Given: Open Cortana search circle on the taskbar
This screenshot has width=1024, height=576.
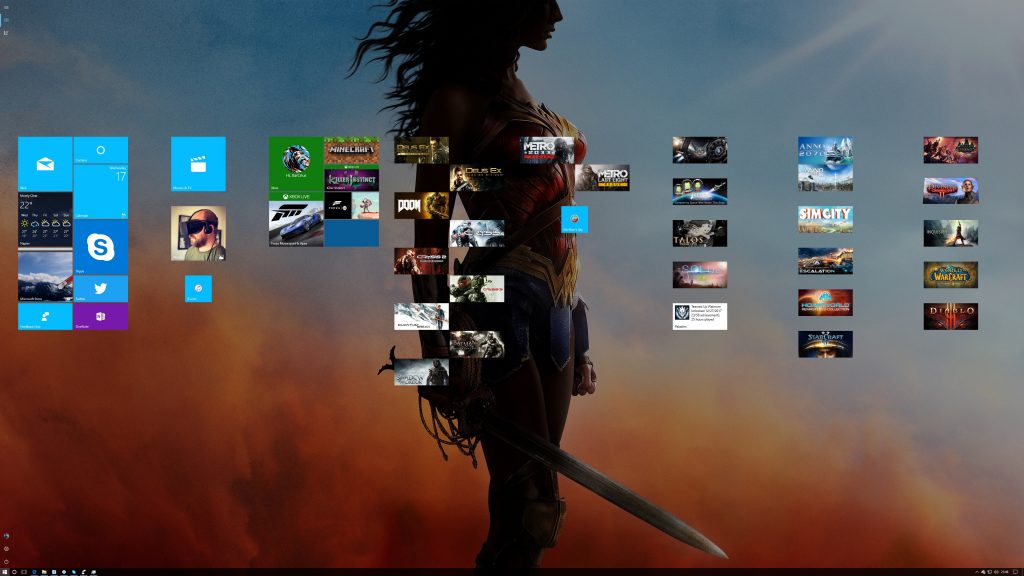Looking at the screenshot, I should click(14, 572).
